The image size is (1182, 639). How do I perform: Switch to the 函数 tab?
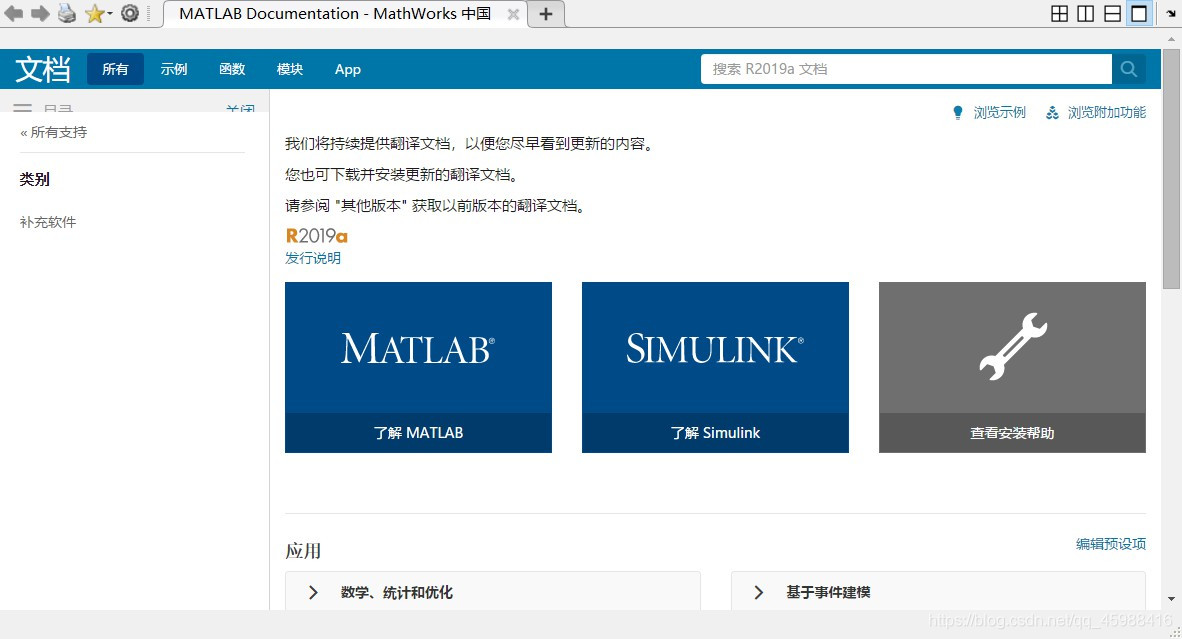(x=232, y=69)
